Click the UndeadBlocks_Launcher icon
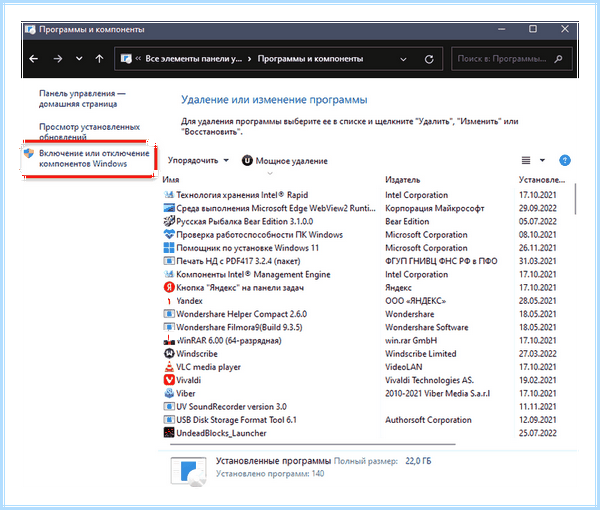 (x=169, y=433)
